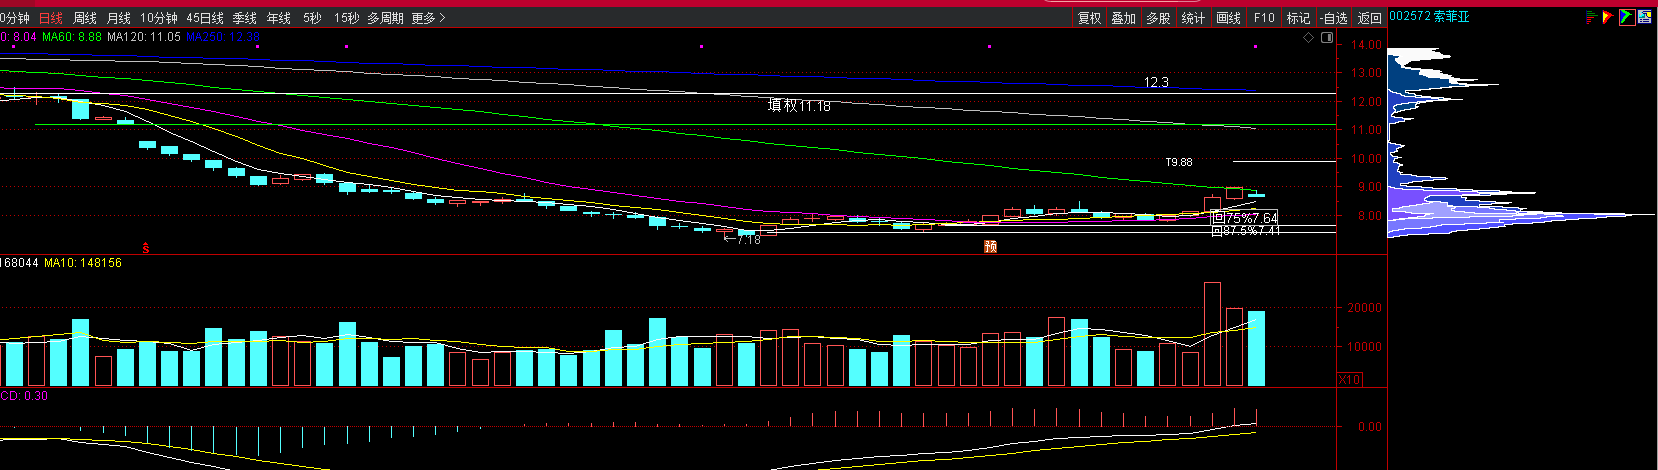
Task: Switch to 季线 quarterly period
Action: pyautogui.click(x=245, y=18)
